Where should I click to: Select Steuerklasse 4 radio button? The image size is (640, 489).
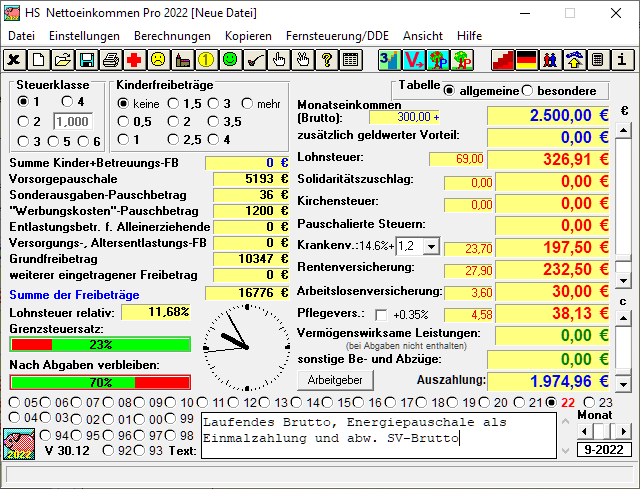coord(66,102)
